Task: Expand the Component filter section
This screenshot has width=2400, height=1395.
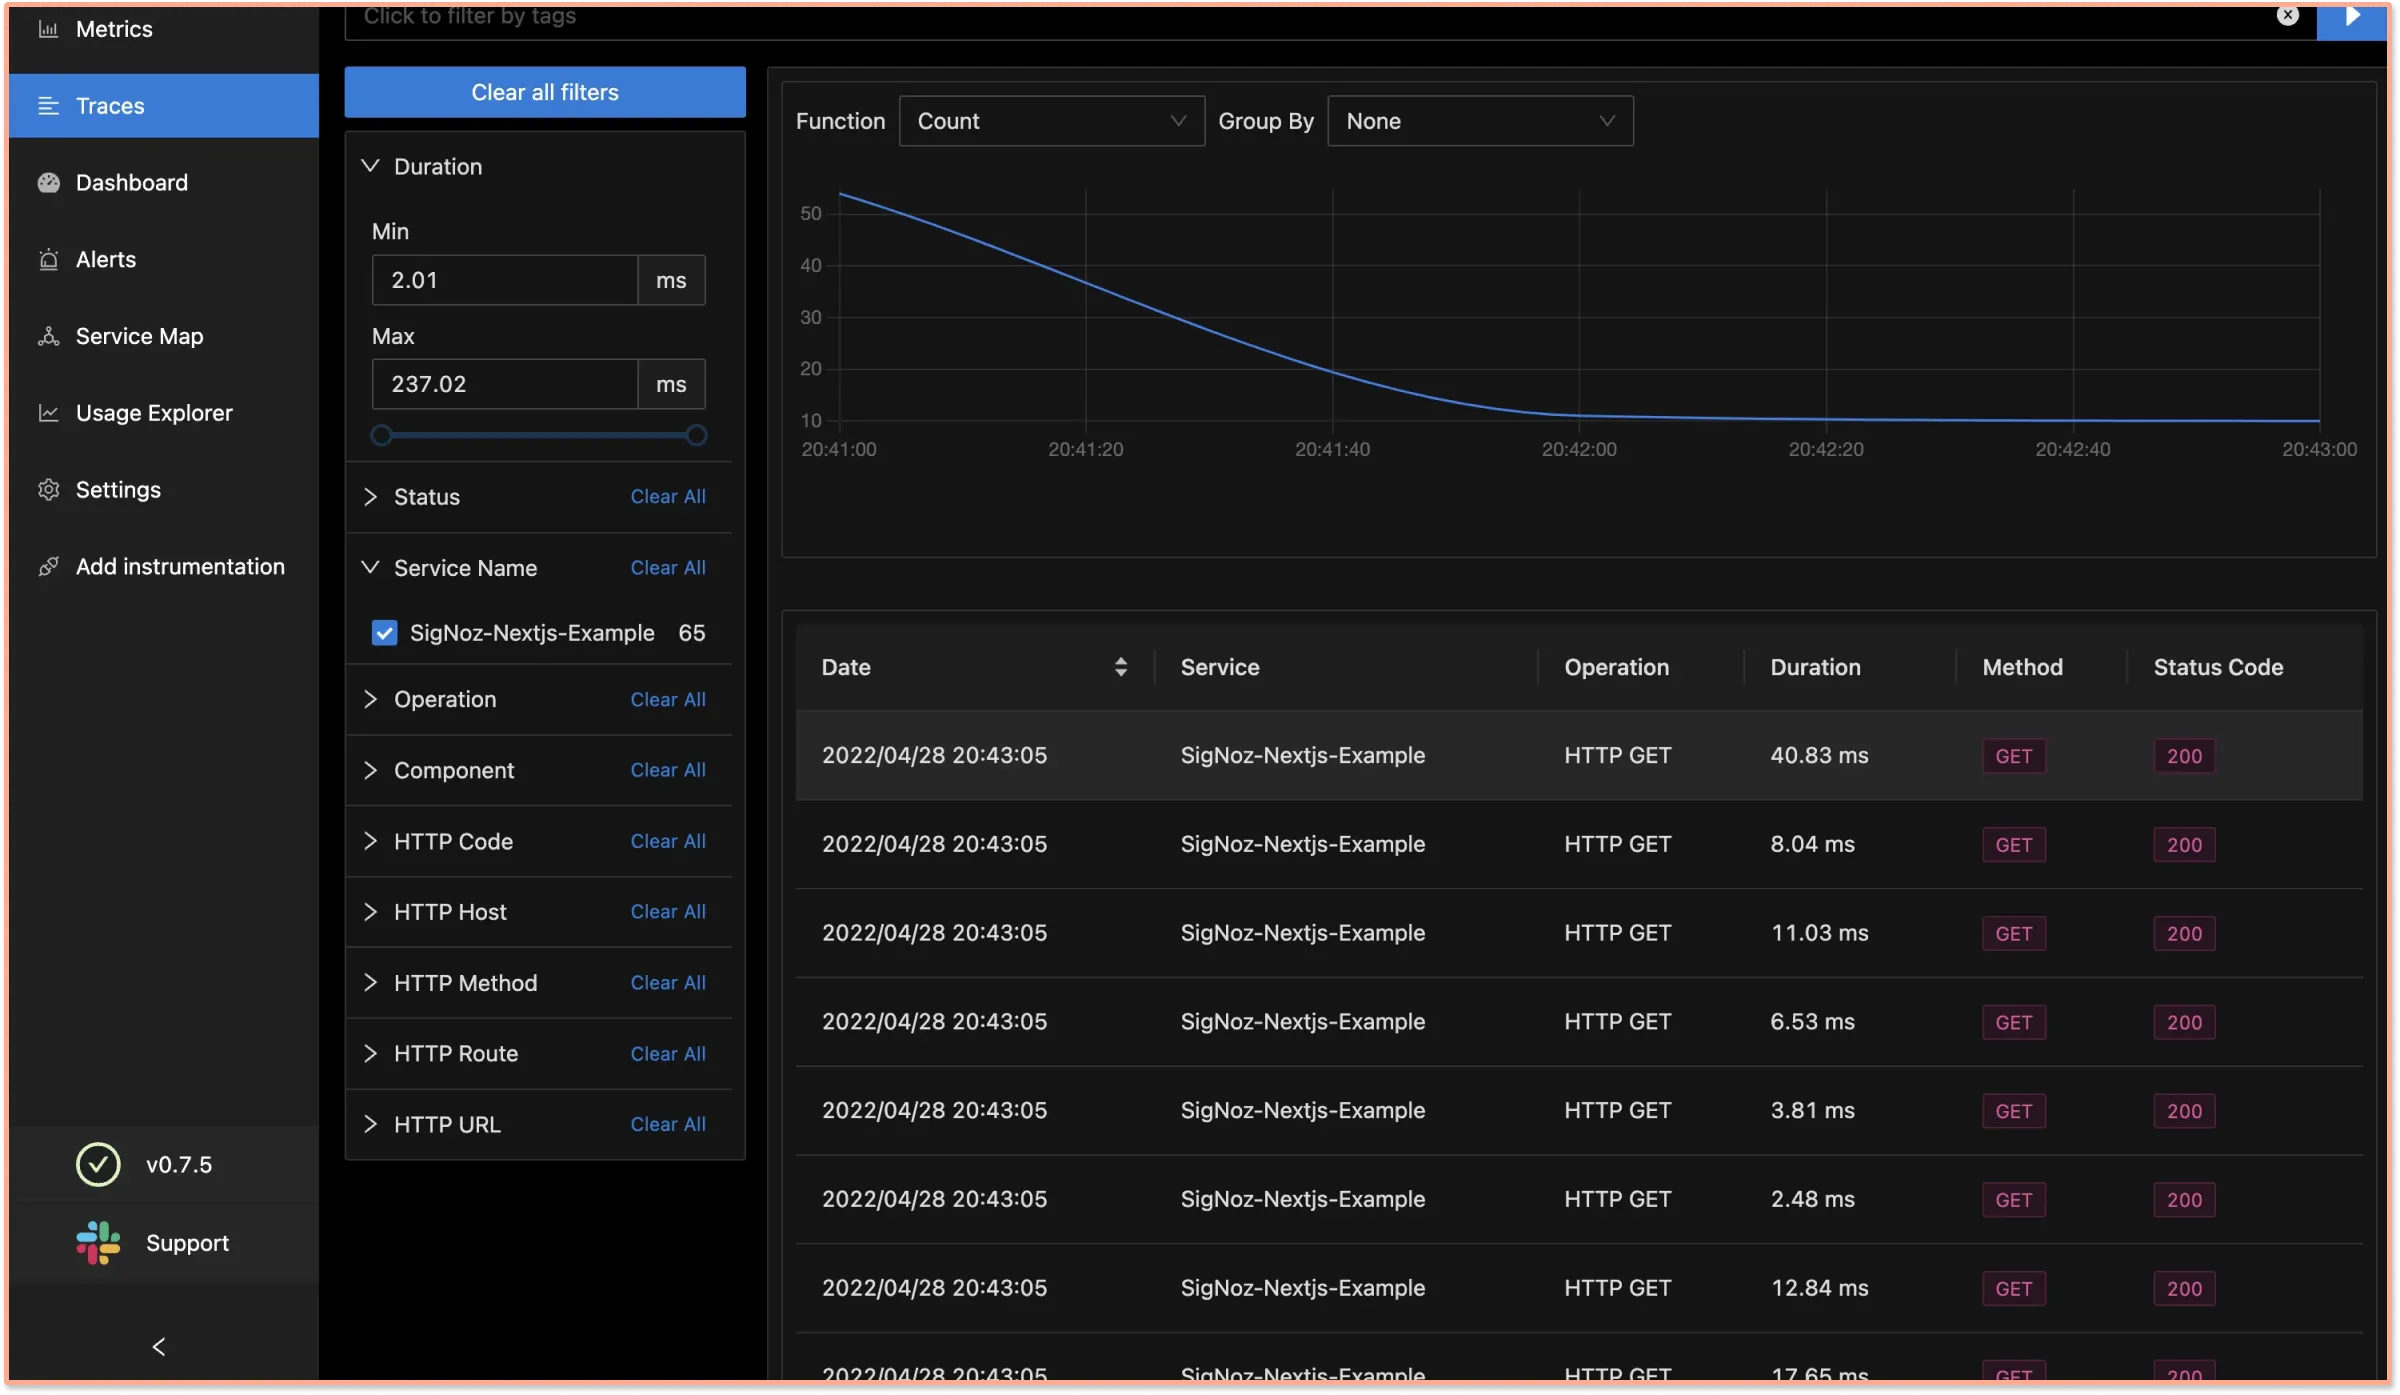Action: 370,770
